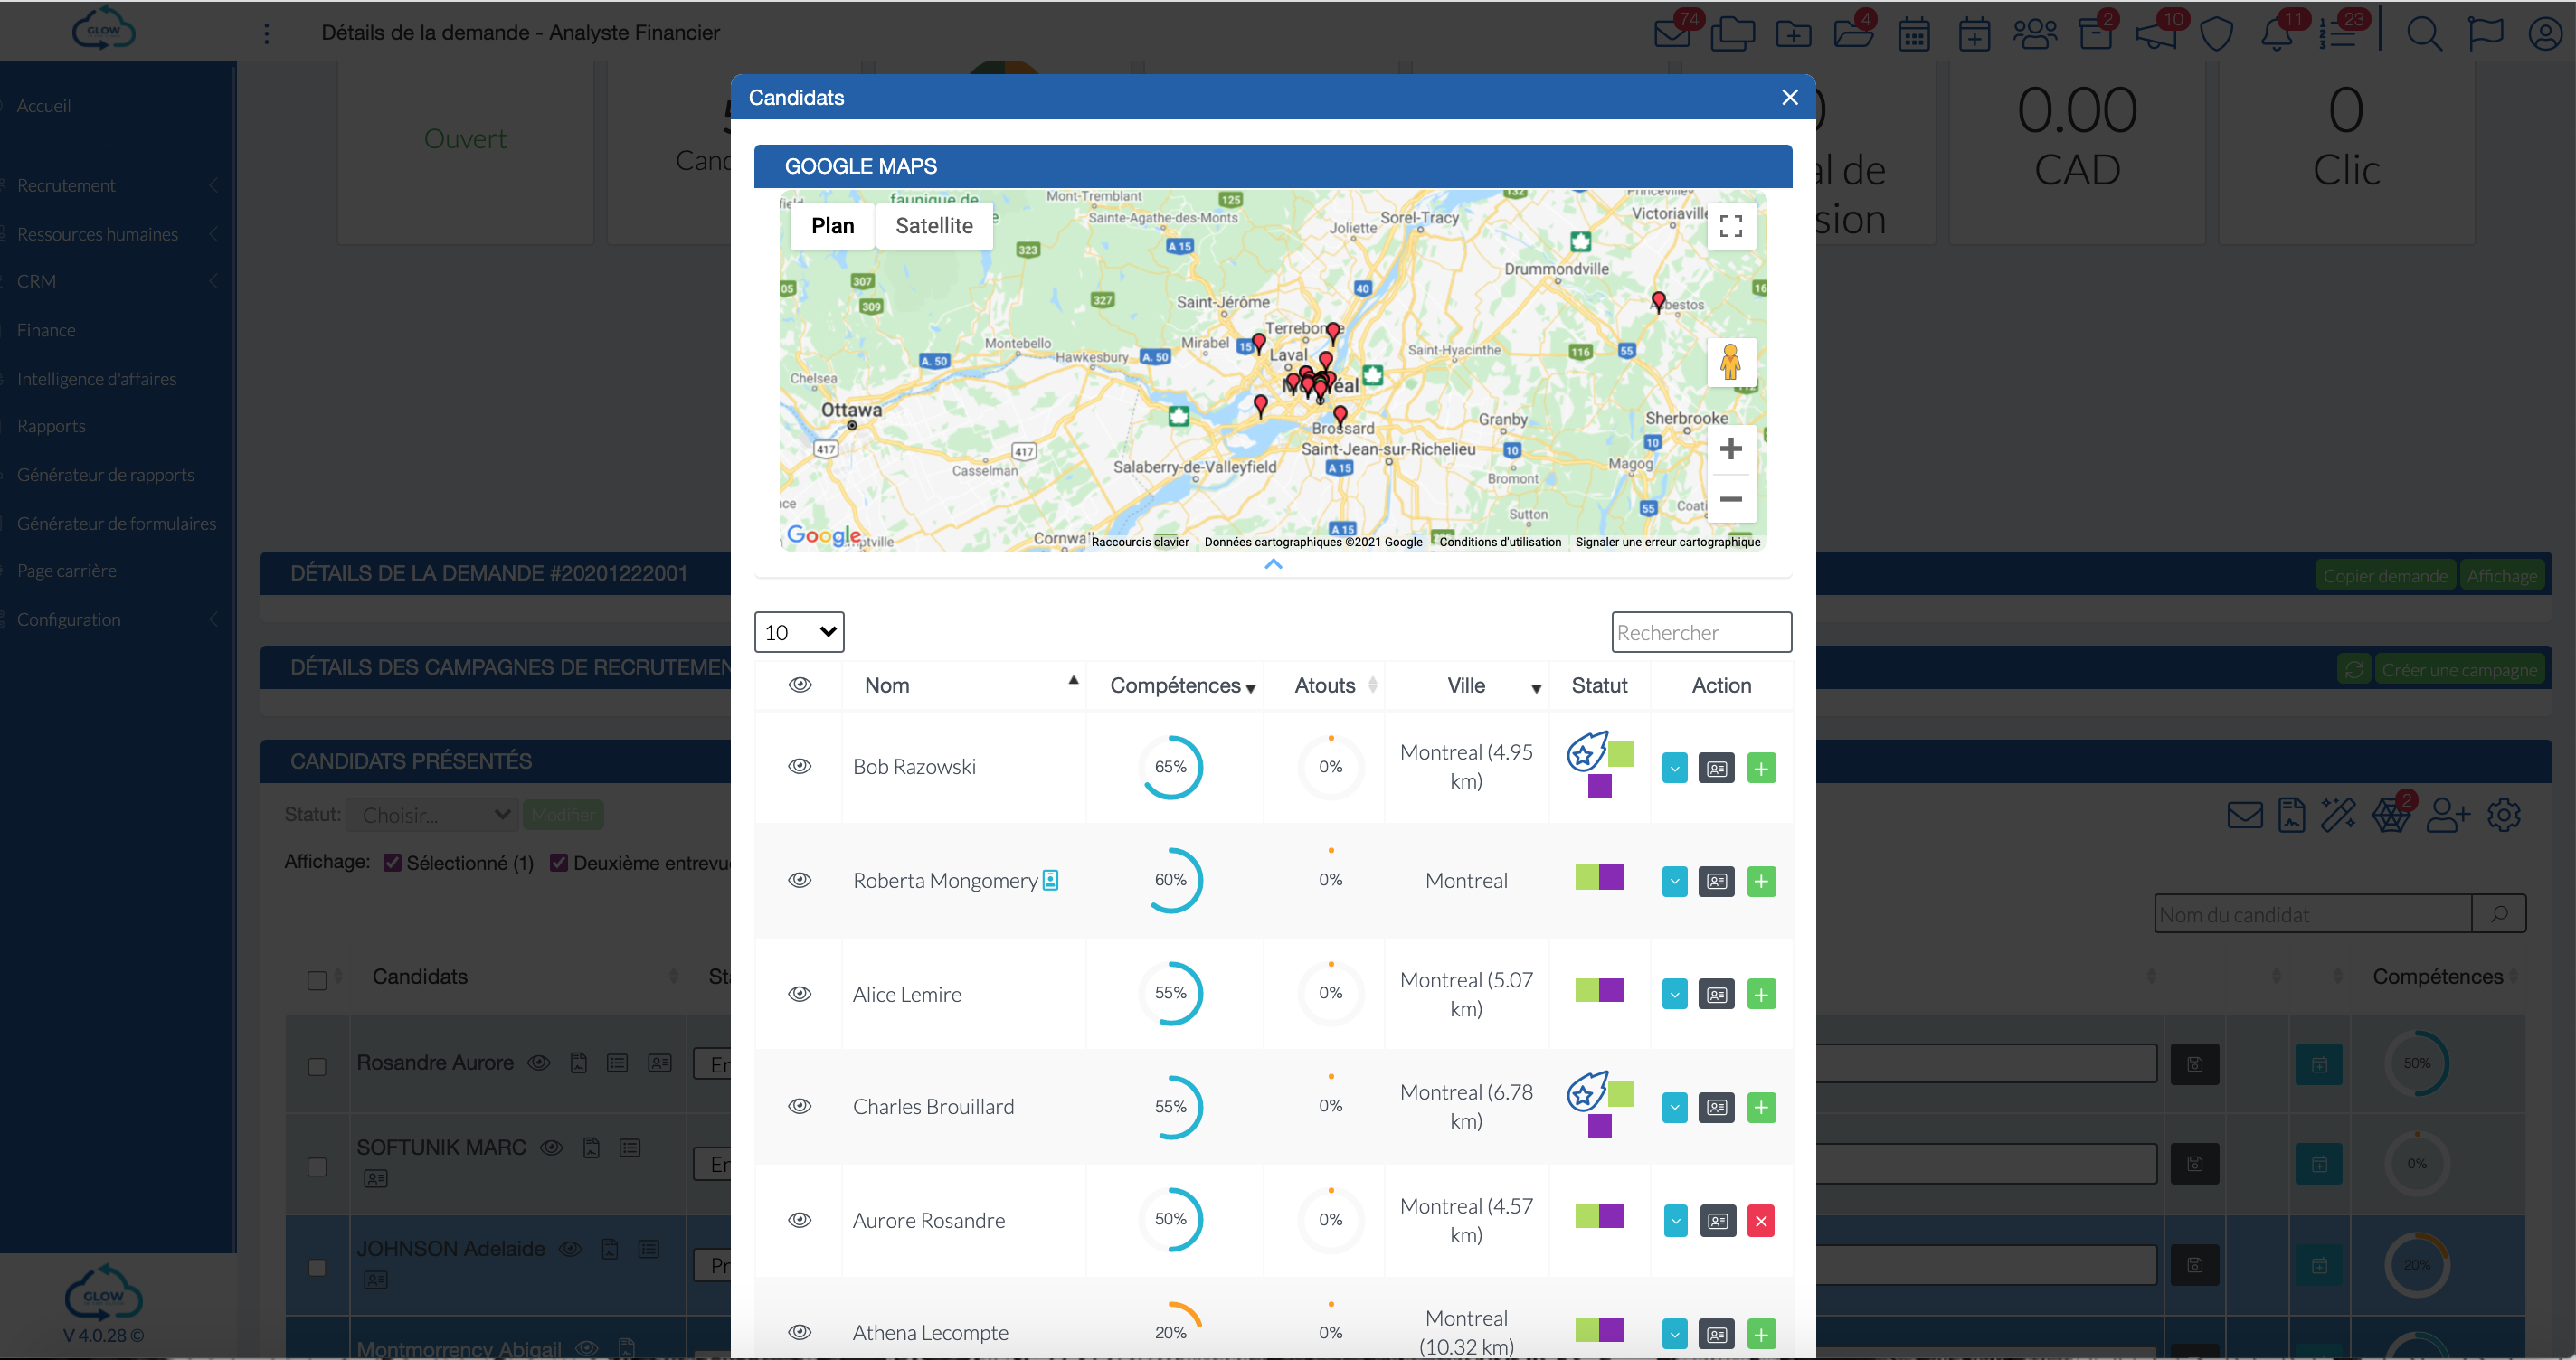Toggle visibility eye for Roberta Mongomery

(x=800, y=880)
